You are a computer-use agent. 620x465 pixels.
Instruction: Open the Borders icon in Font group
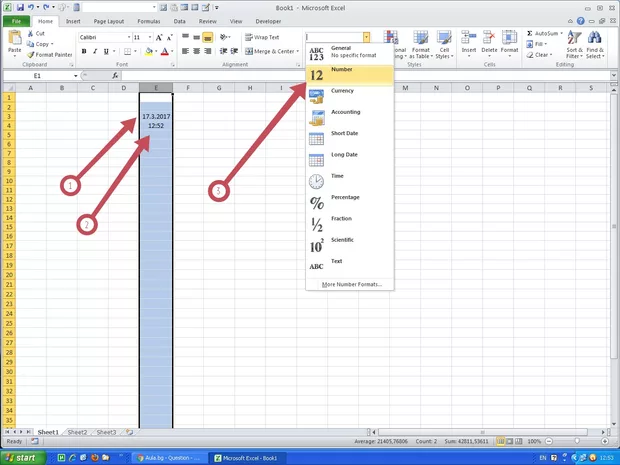pyautogui.click(x=127, y=51)
